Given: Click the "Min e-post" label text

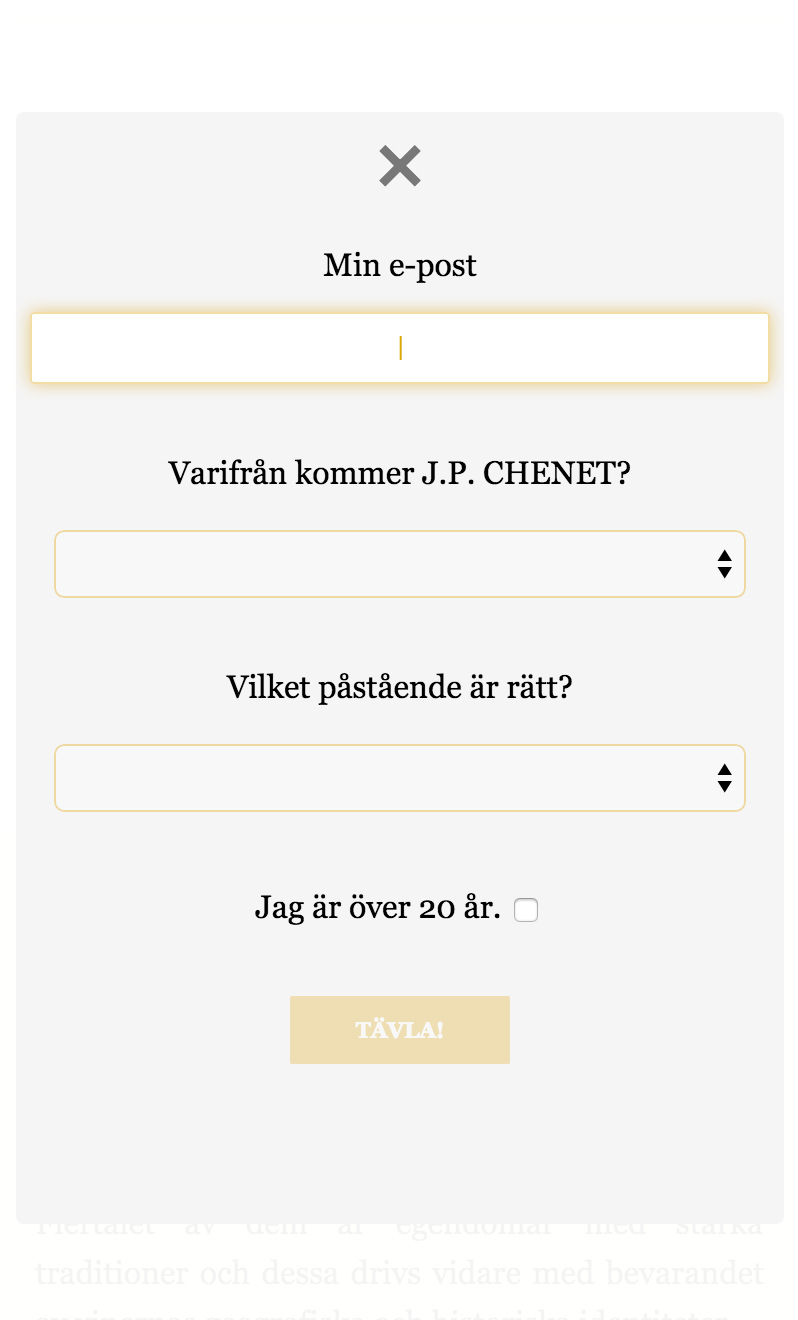Looking at the screenshot, I should [x=400, y=266].
